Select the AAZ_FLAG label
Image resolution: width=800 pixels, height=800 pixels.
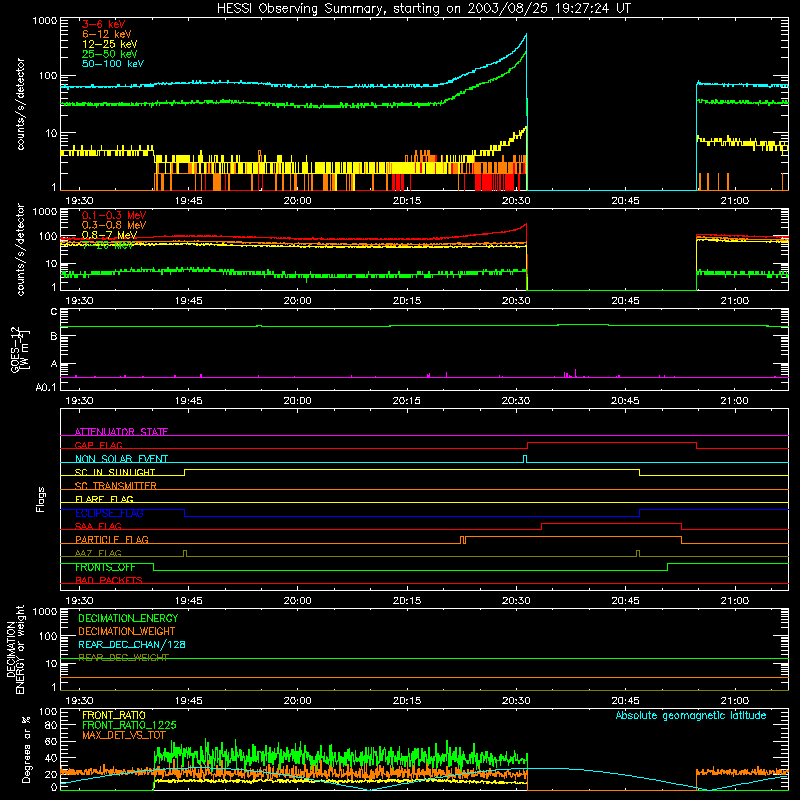(98, 554)
